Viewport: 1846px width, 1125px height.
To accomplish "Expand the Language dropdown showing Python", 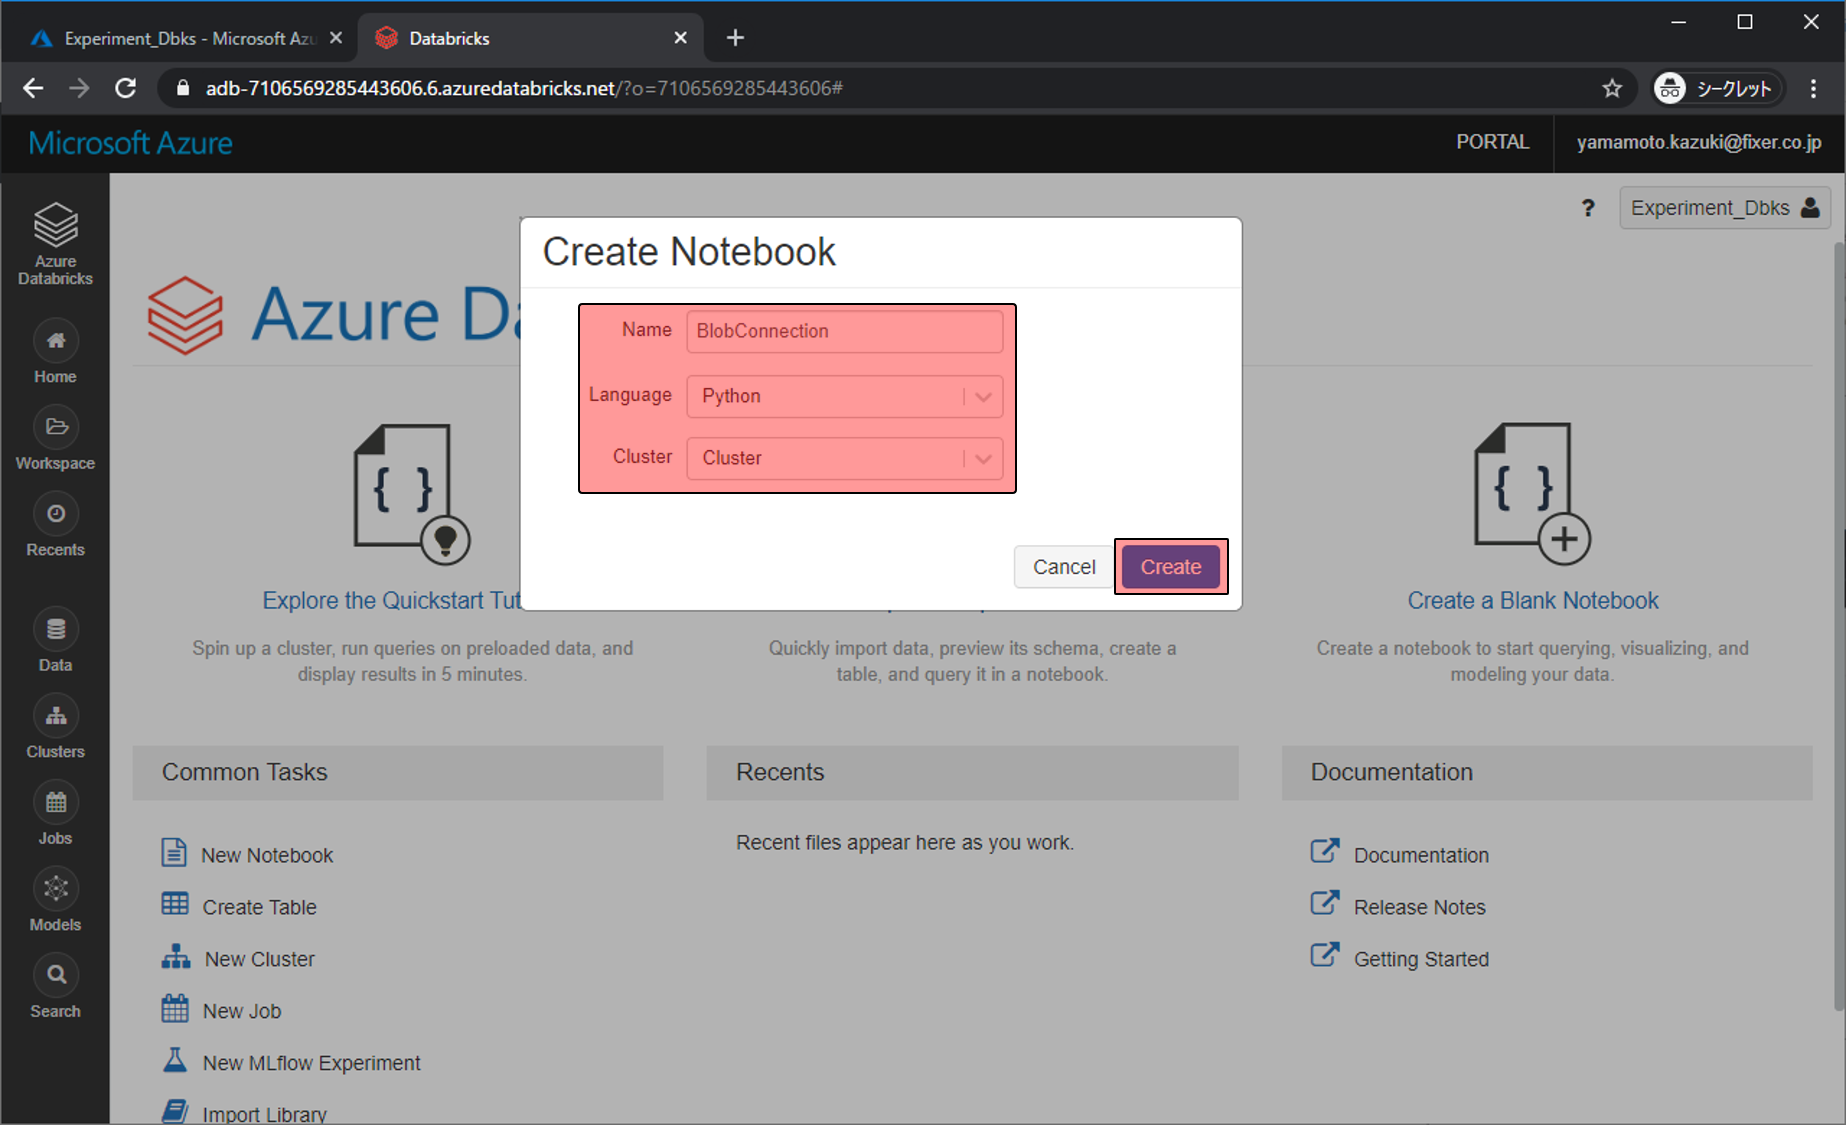I will click(x=844, y=397).
